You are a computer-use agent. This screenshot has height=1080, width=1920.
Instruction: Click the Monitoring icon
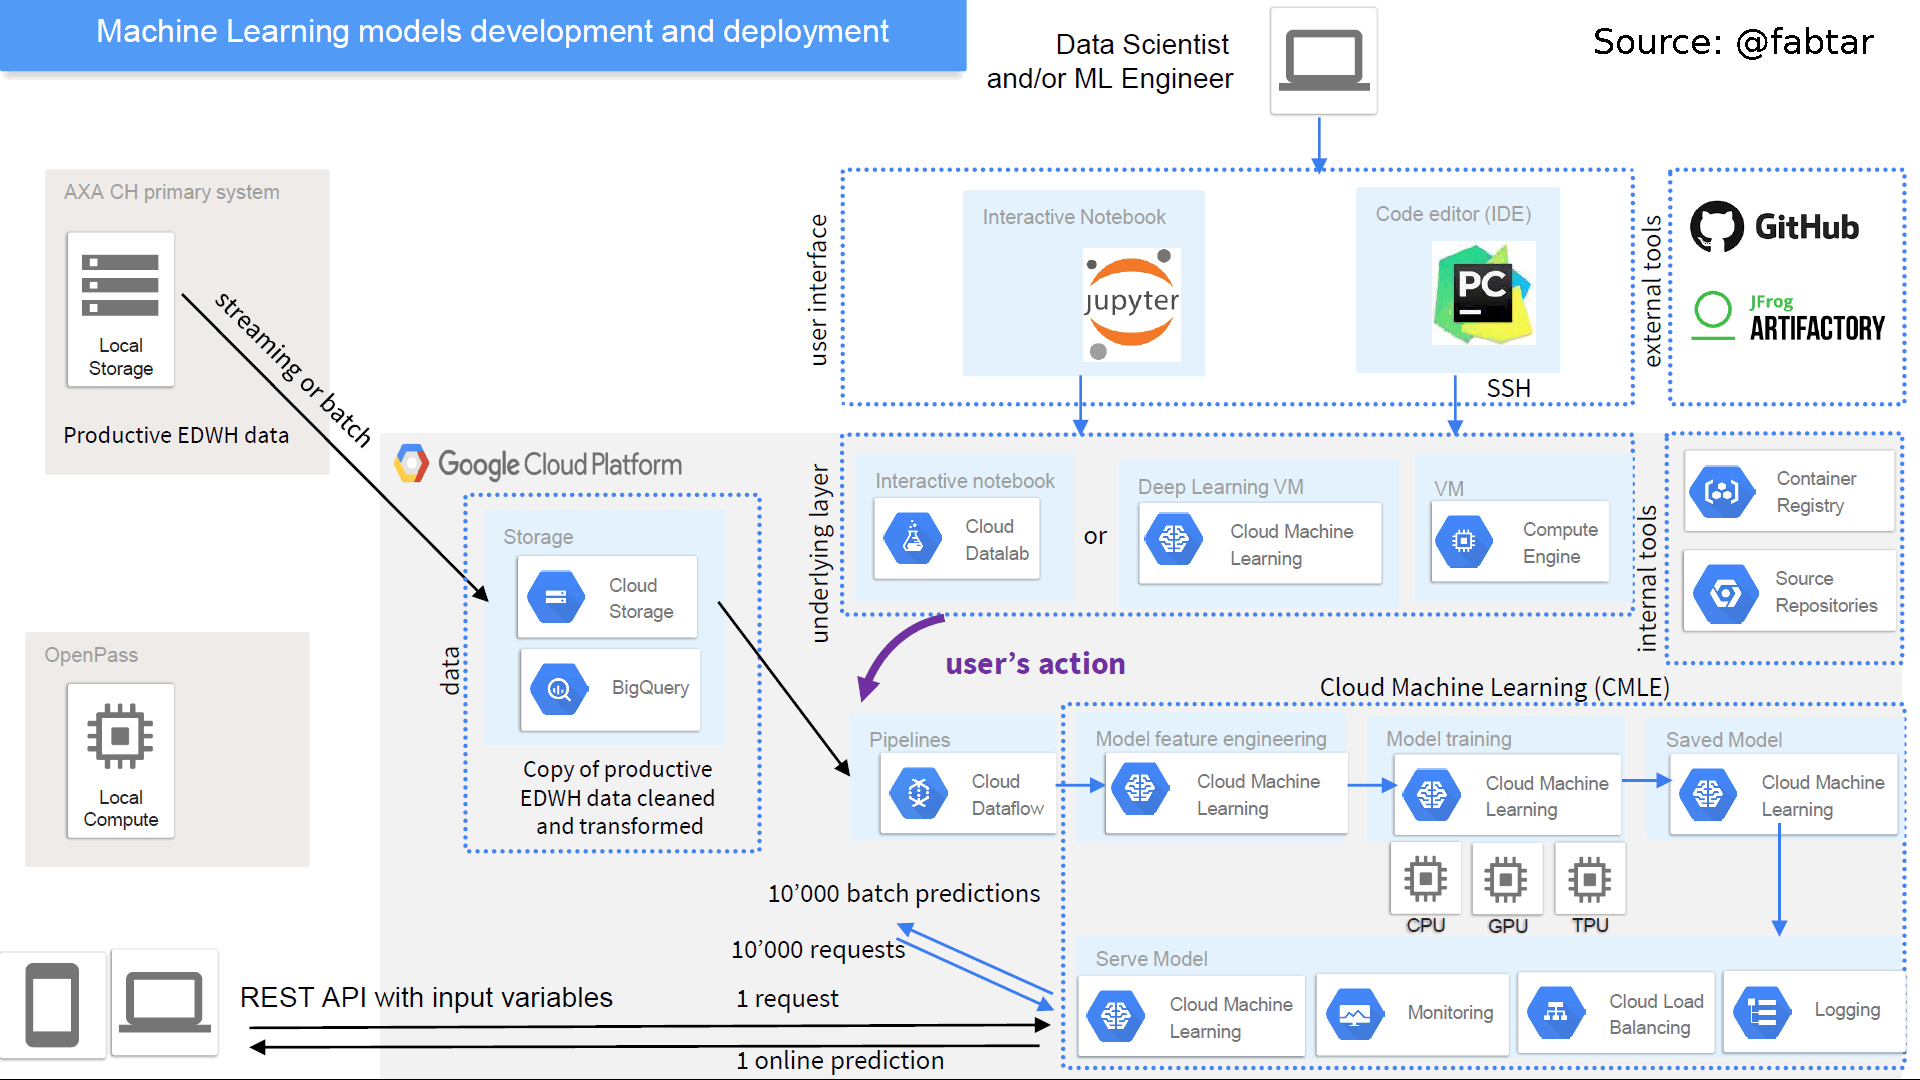pyautogui.click(x=1355, y=1015)
